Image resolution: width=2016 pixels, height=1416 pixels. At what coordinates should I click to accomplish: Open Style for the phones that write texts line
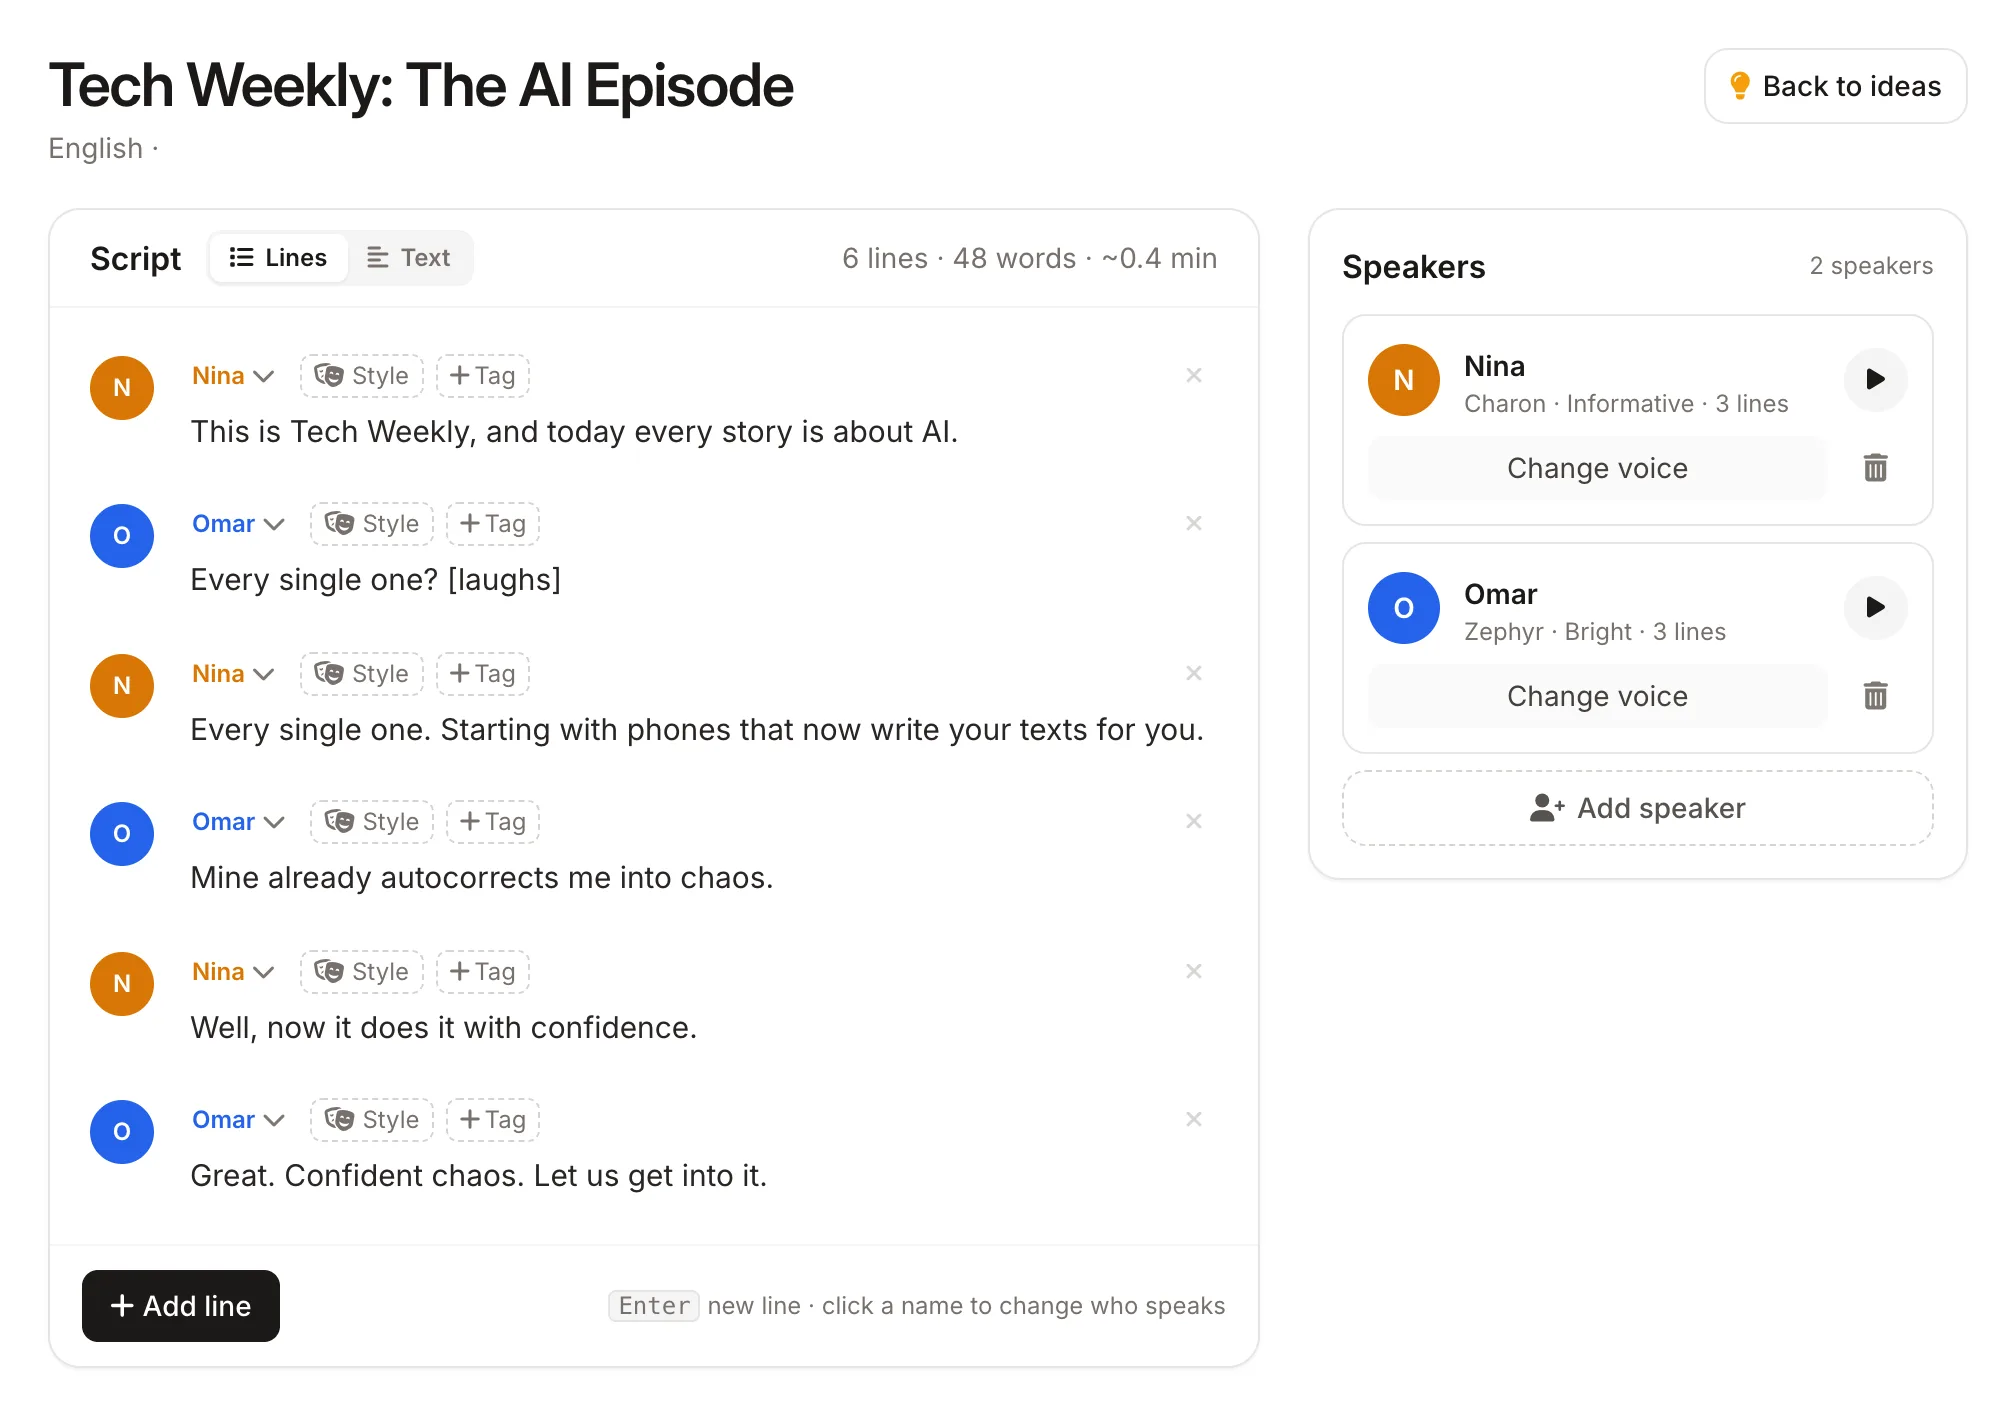[x=362, y=674]
